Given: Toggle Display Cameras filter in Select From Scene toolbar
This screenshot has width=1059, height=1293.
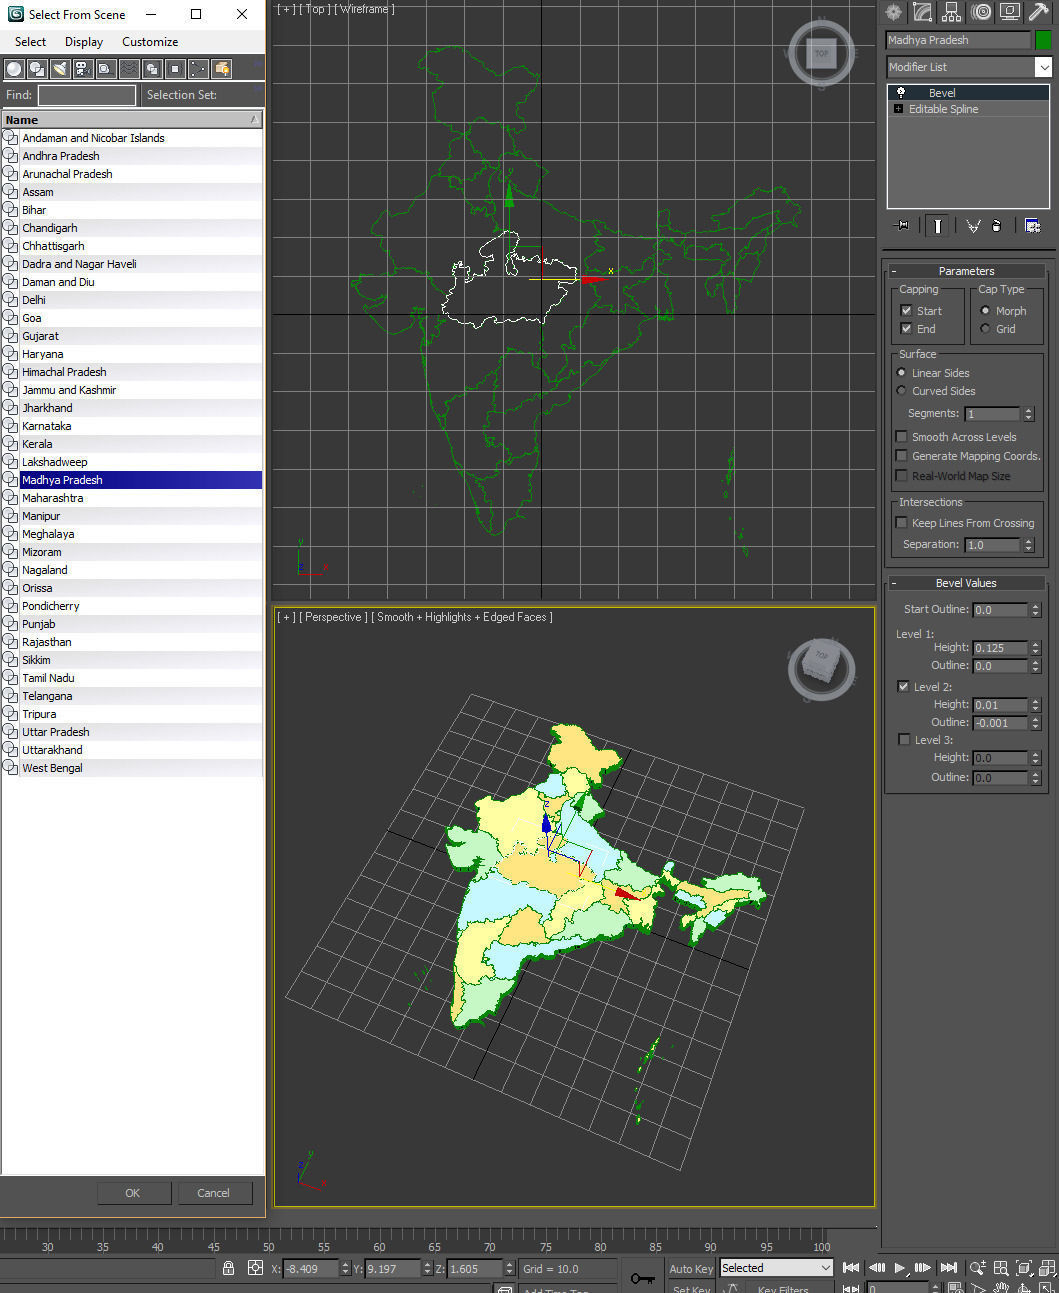Looking at the screenshot, I should point(84,68).
